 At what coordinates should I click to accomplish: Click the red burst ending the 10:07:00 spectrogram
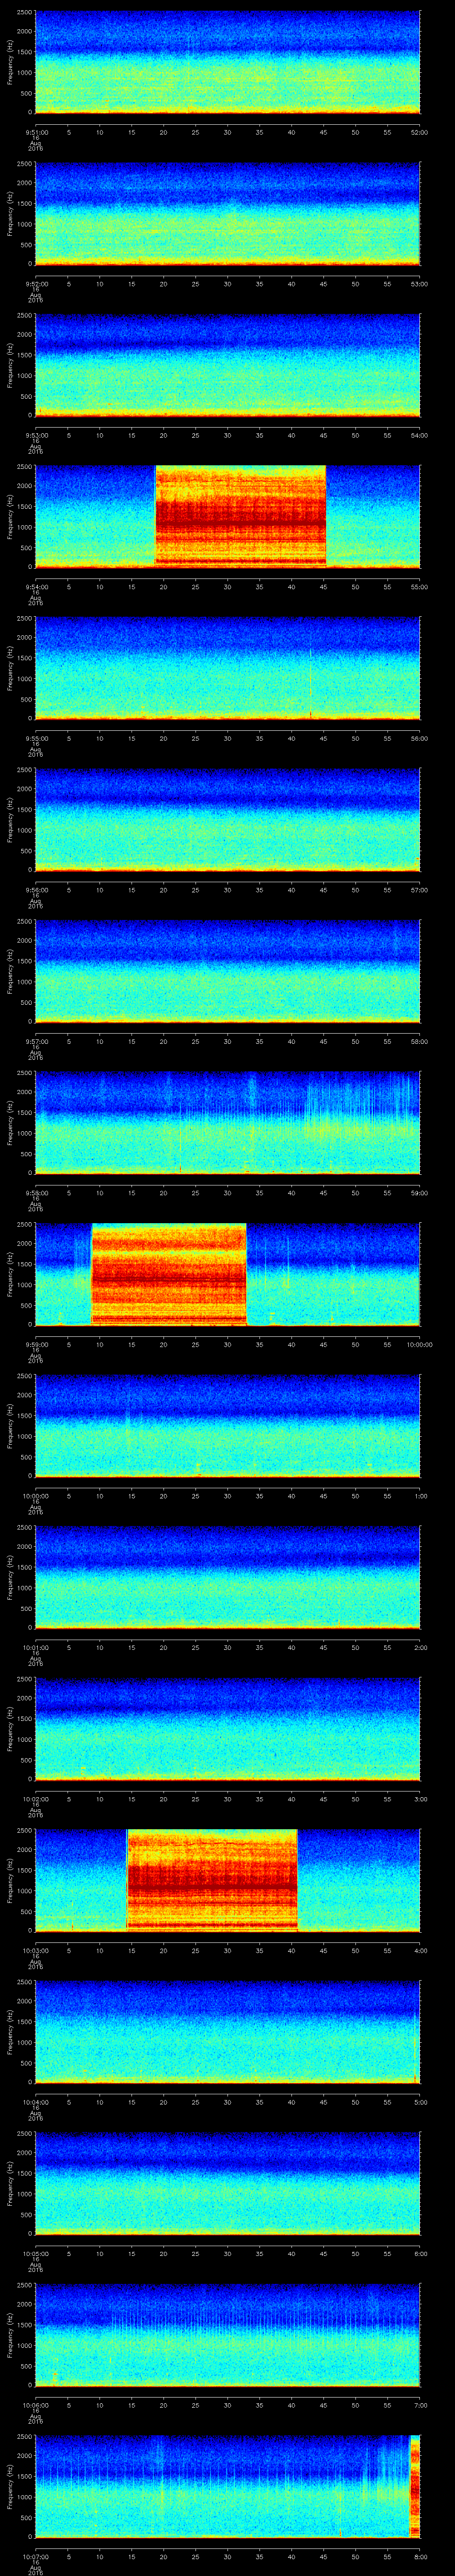point(415,2486)
